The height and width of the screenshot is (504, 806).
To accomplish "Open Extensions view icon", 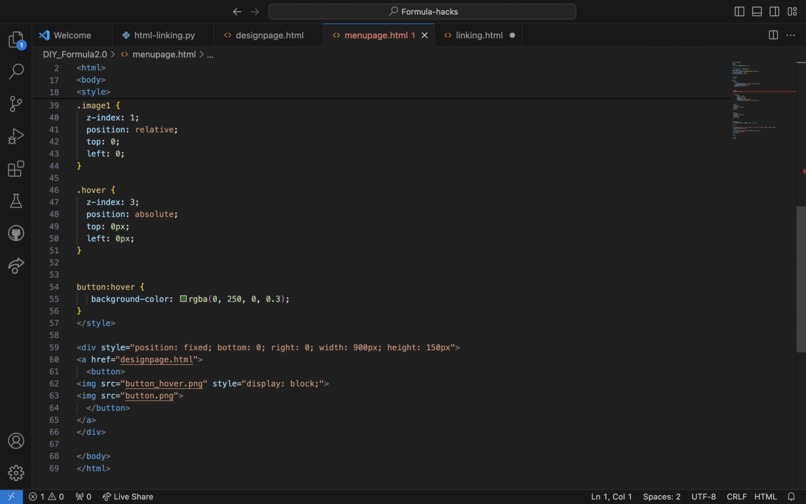I will point(16,169).
